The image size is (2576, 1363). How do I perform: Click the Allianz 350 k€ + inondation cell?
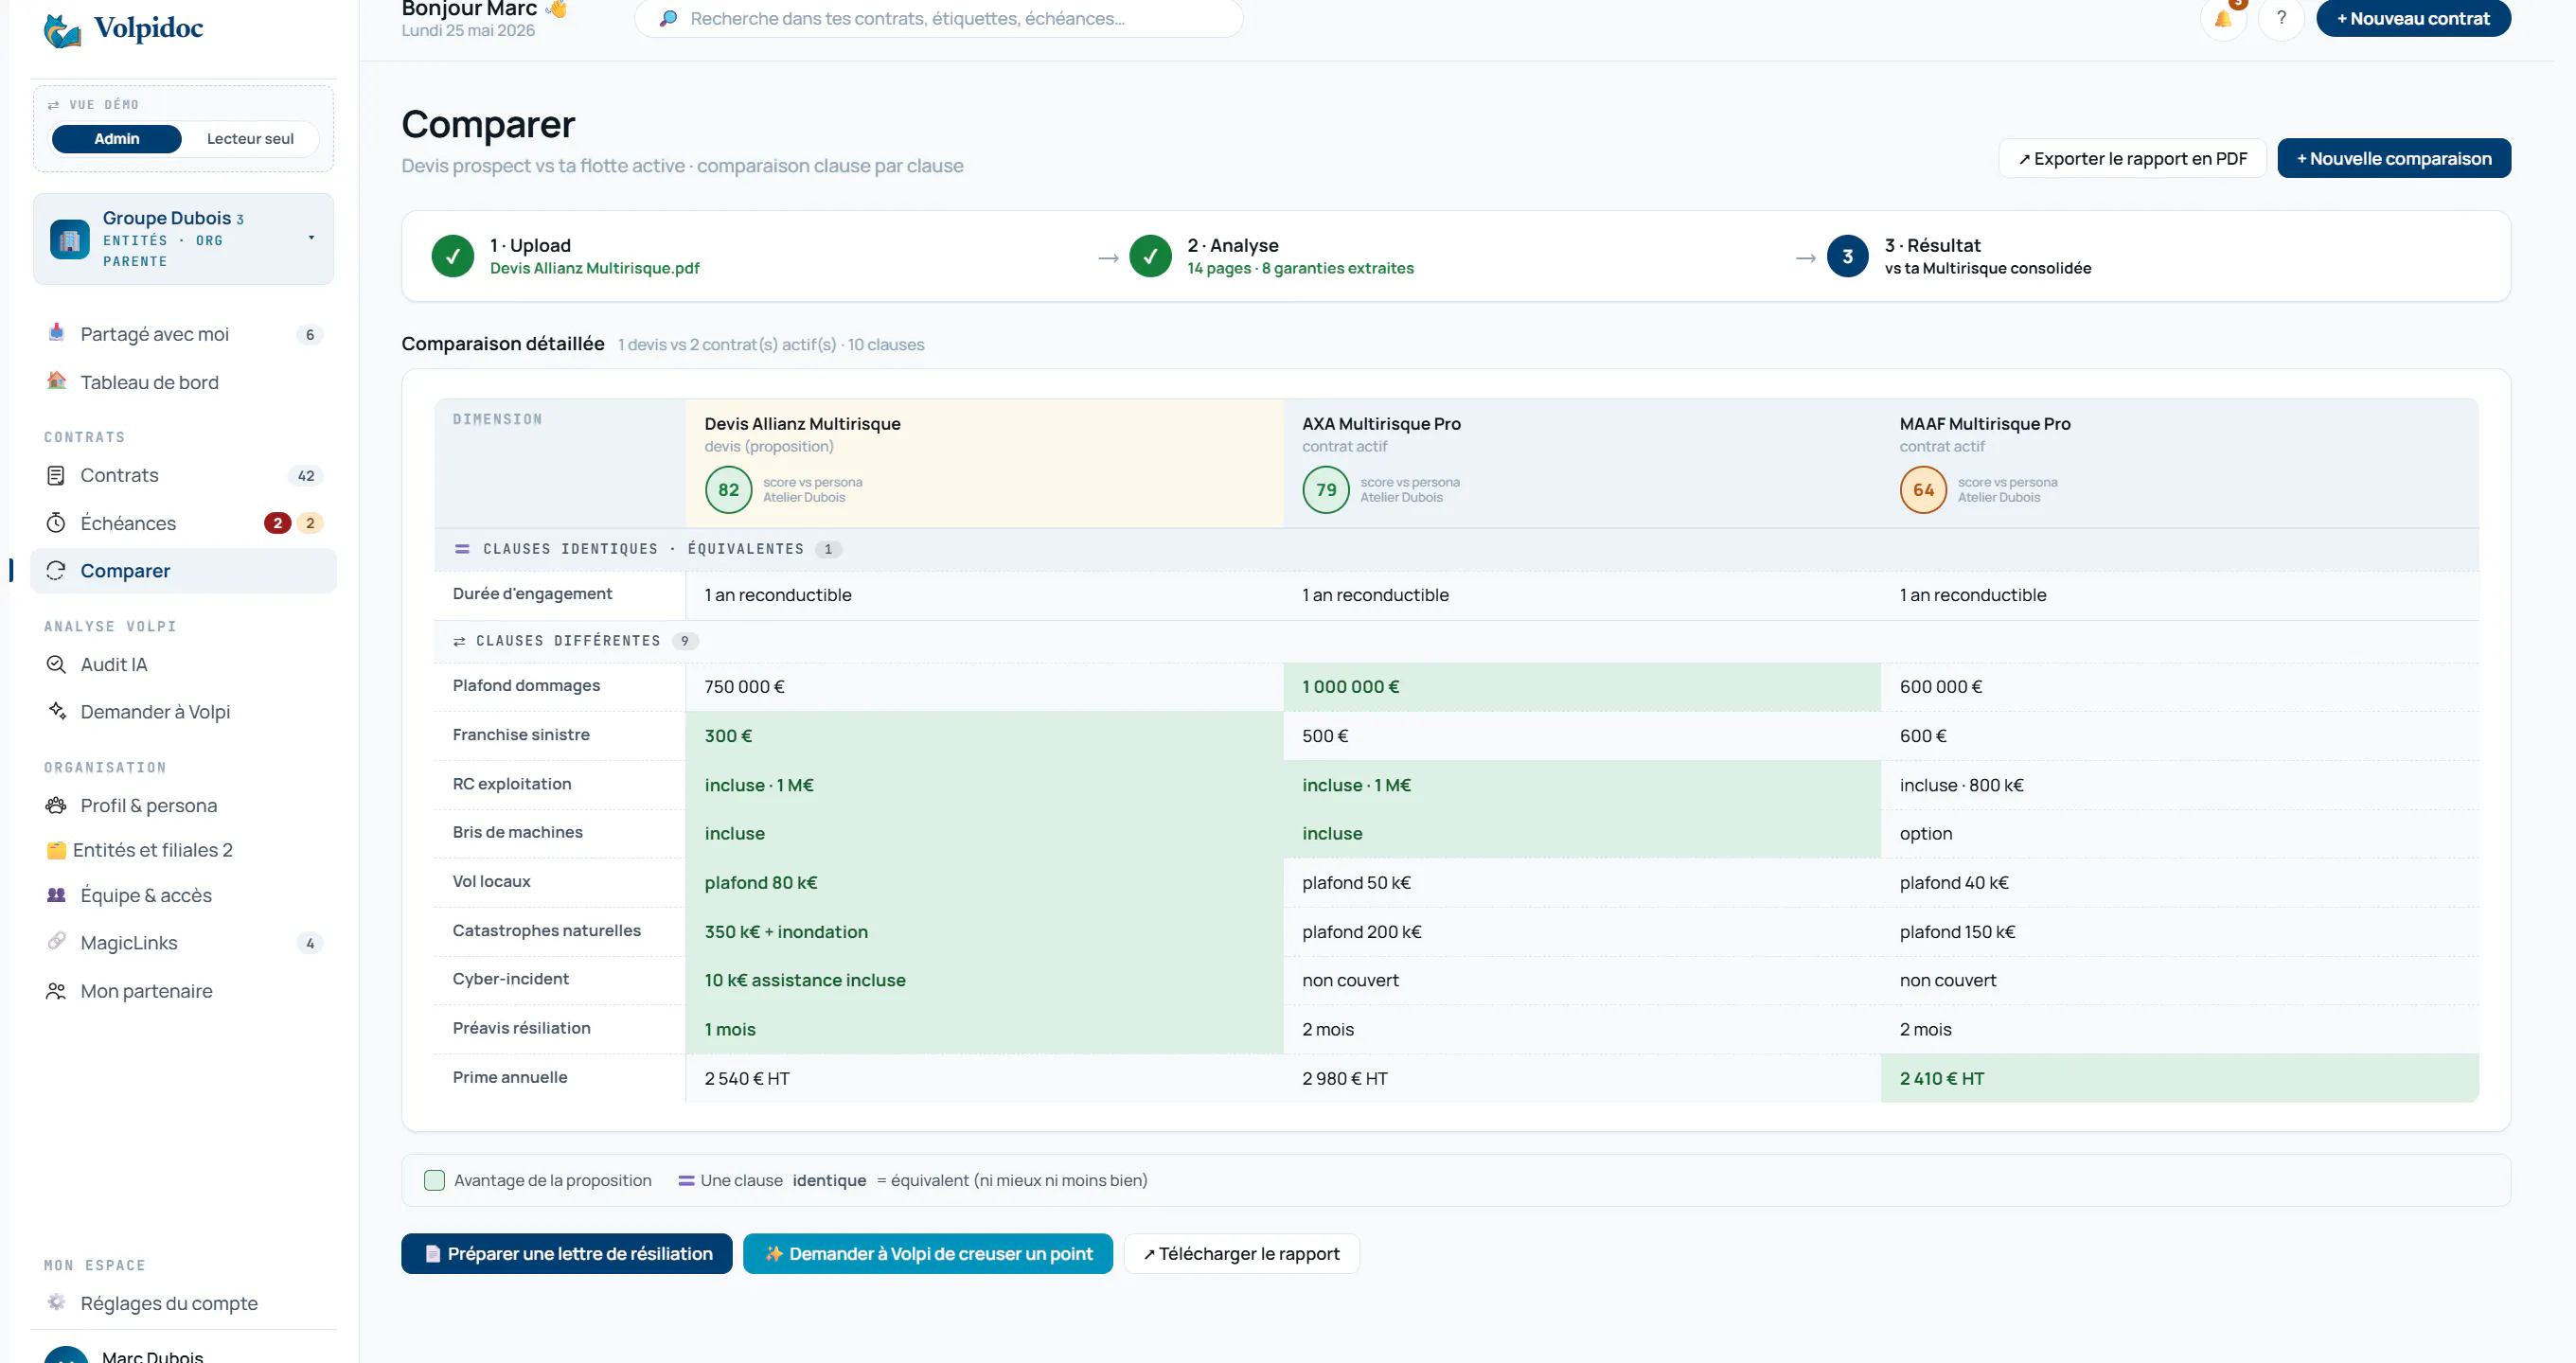click(x=984, y=932)
